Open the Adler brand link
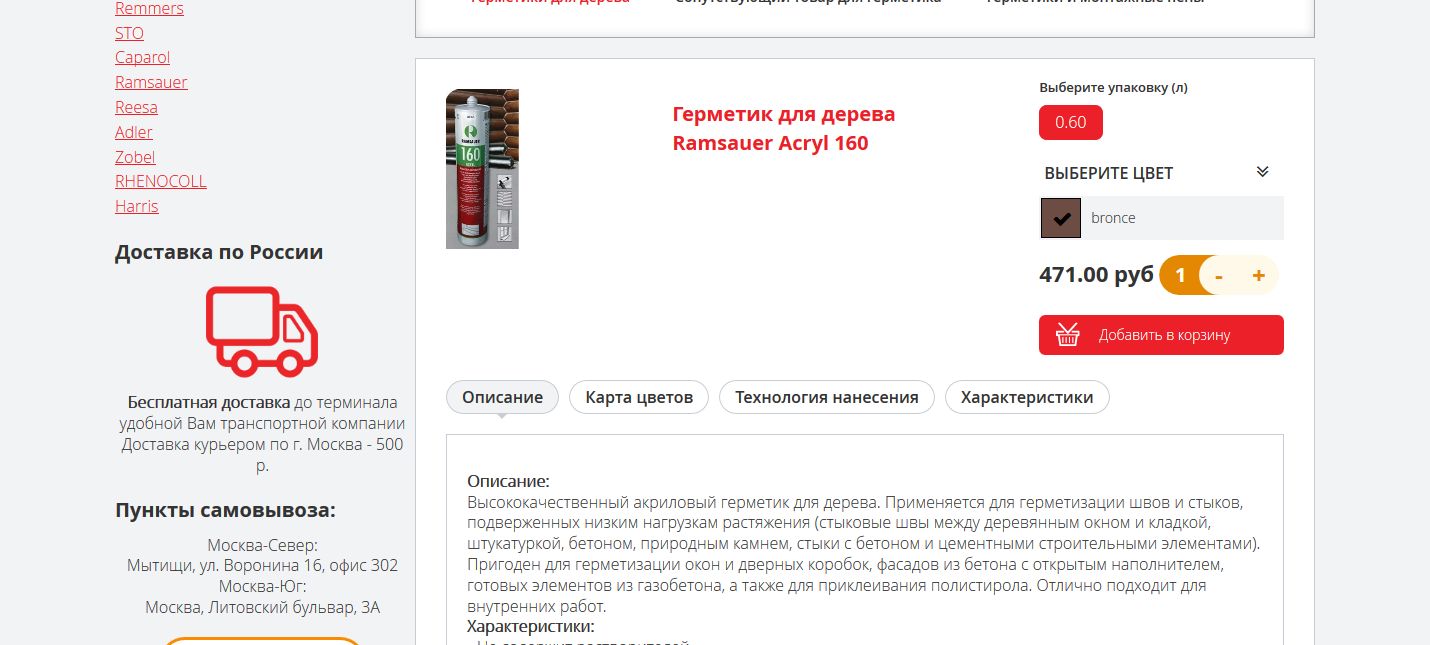Screen dimensions: 1430x645 pos(134,132)
